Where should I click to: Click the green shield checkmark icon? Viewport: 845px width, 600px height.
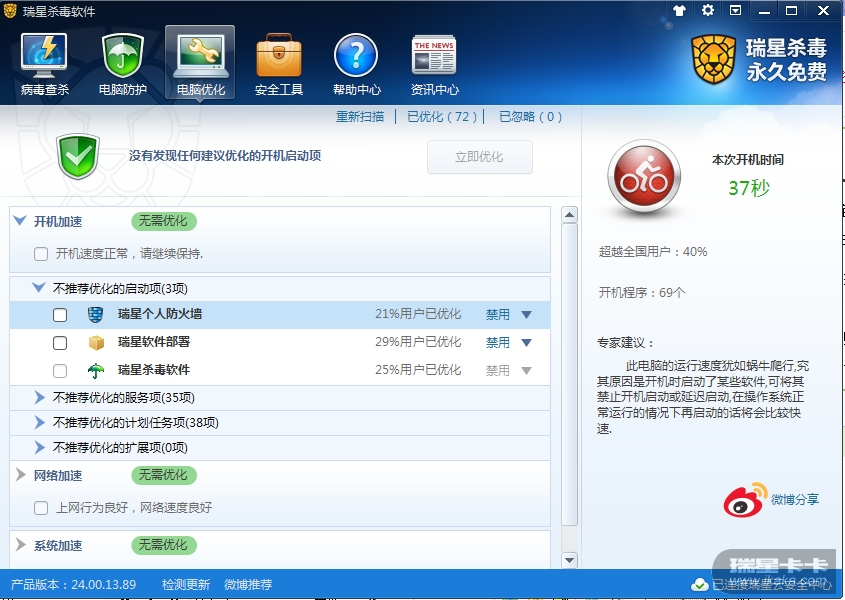pyautogui.click(x=78, y=156)
